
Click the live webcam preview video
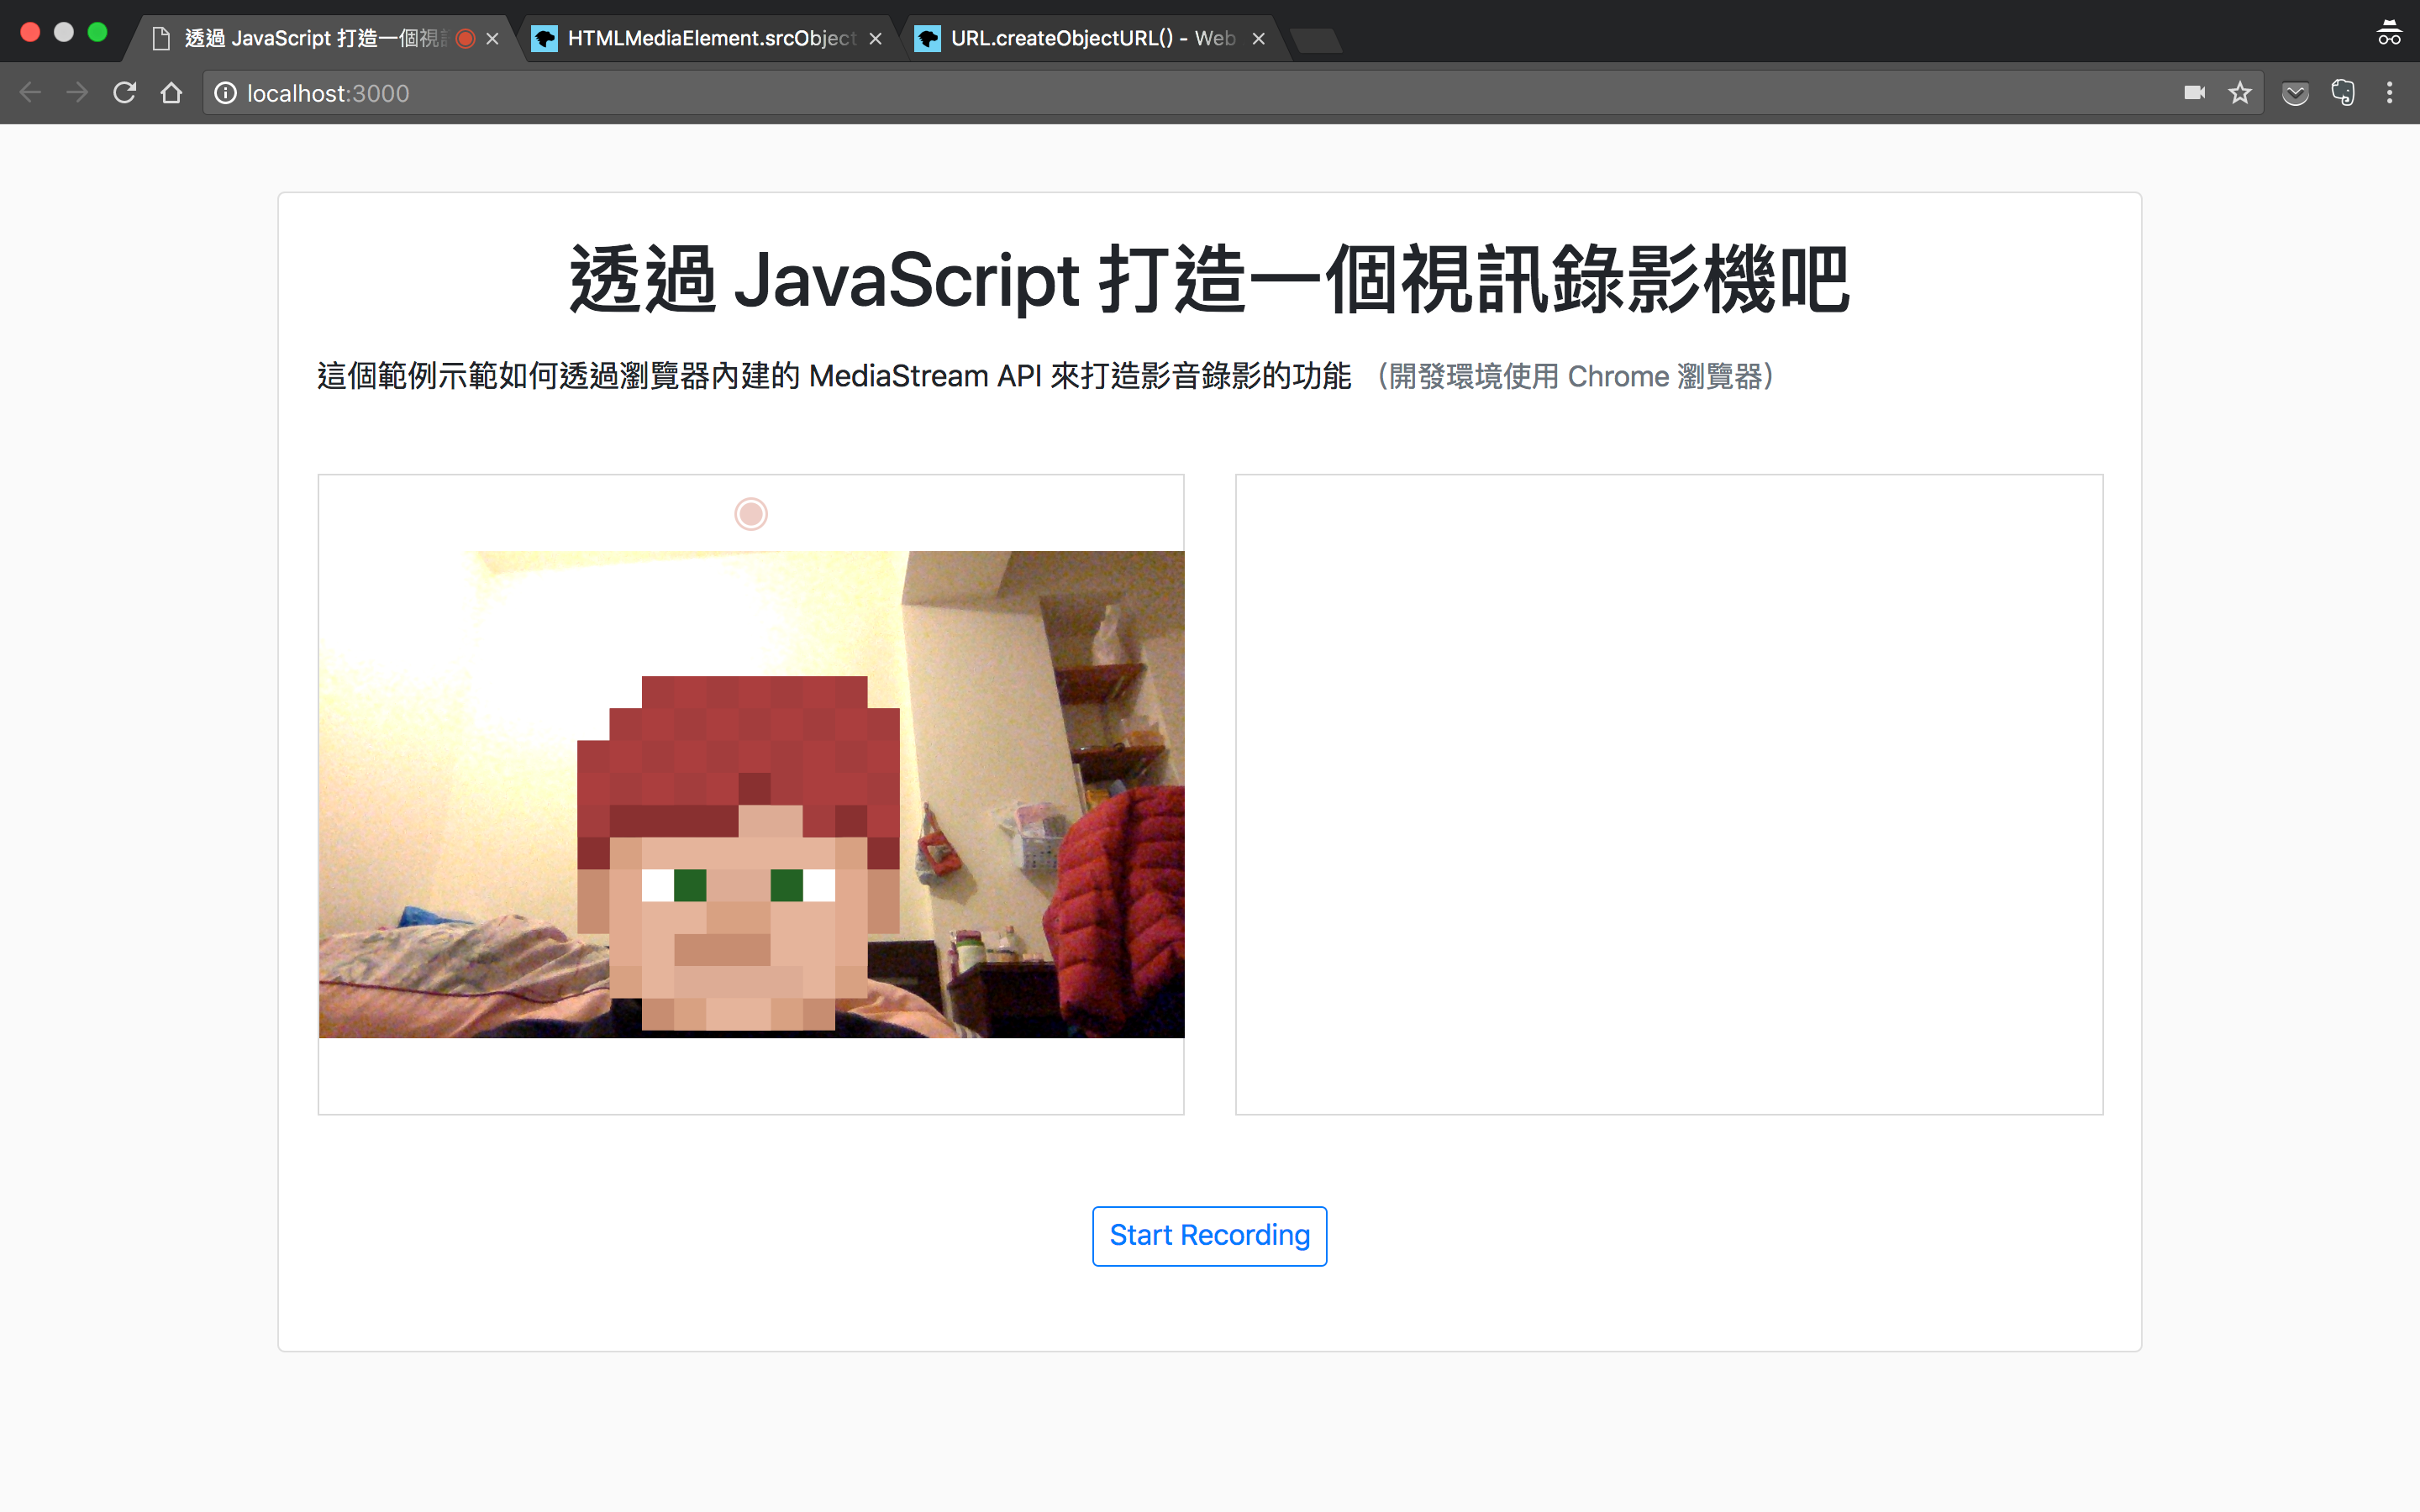coord(752,794)
